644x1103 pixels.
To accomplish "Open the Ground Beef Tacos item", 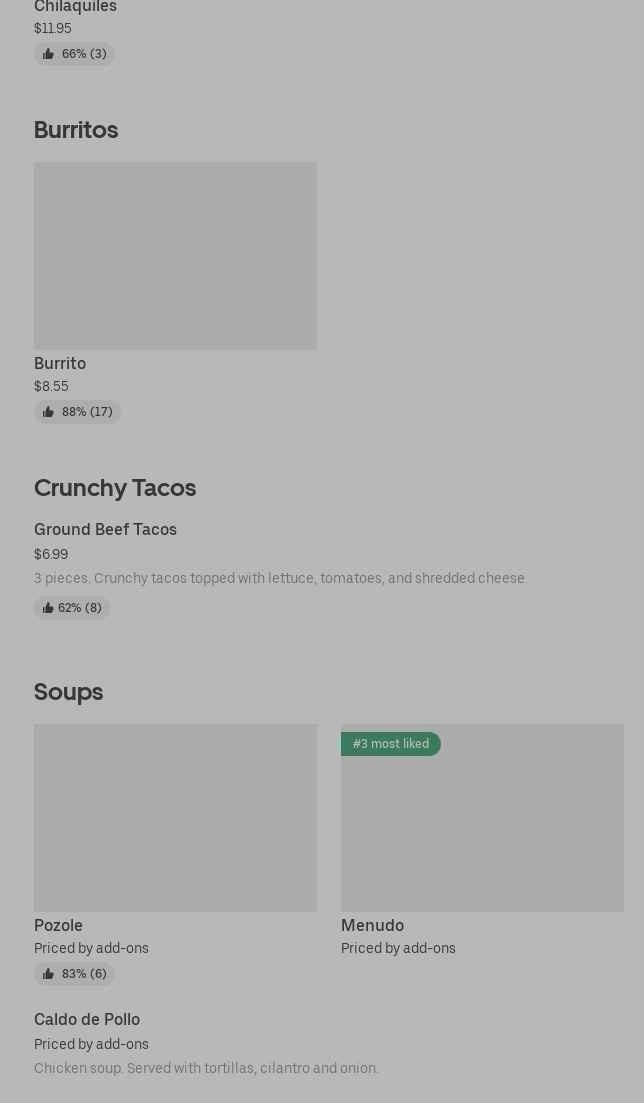I will 105,530.
